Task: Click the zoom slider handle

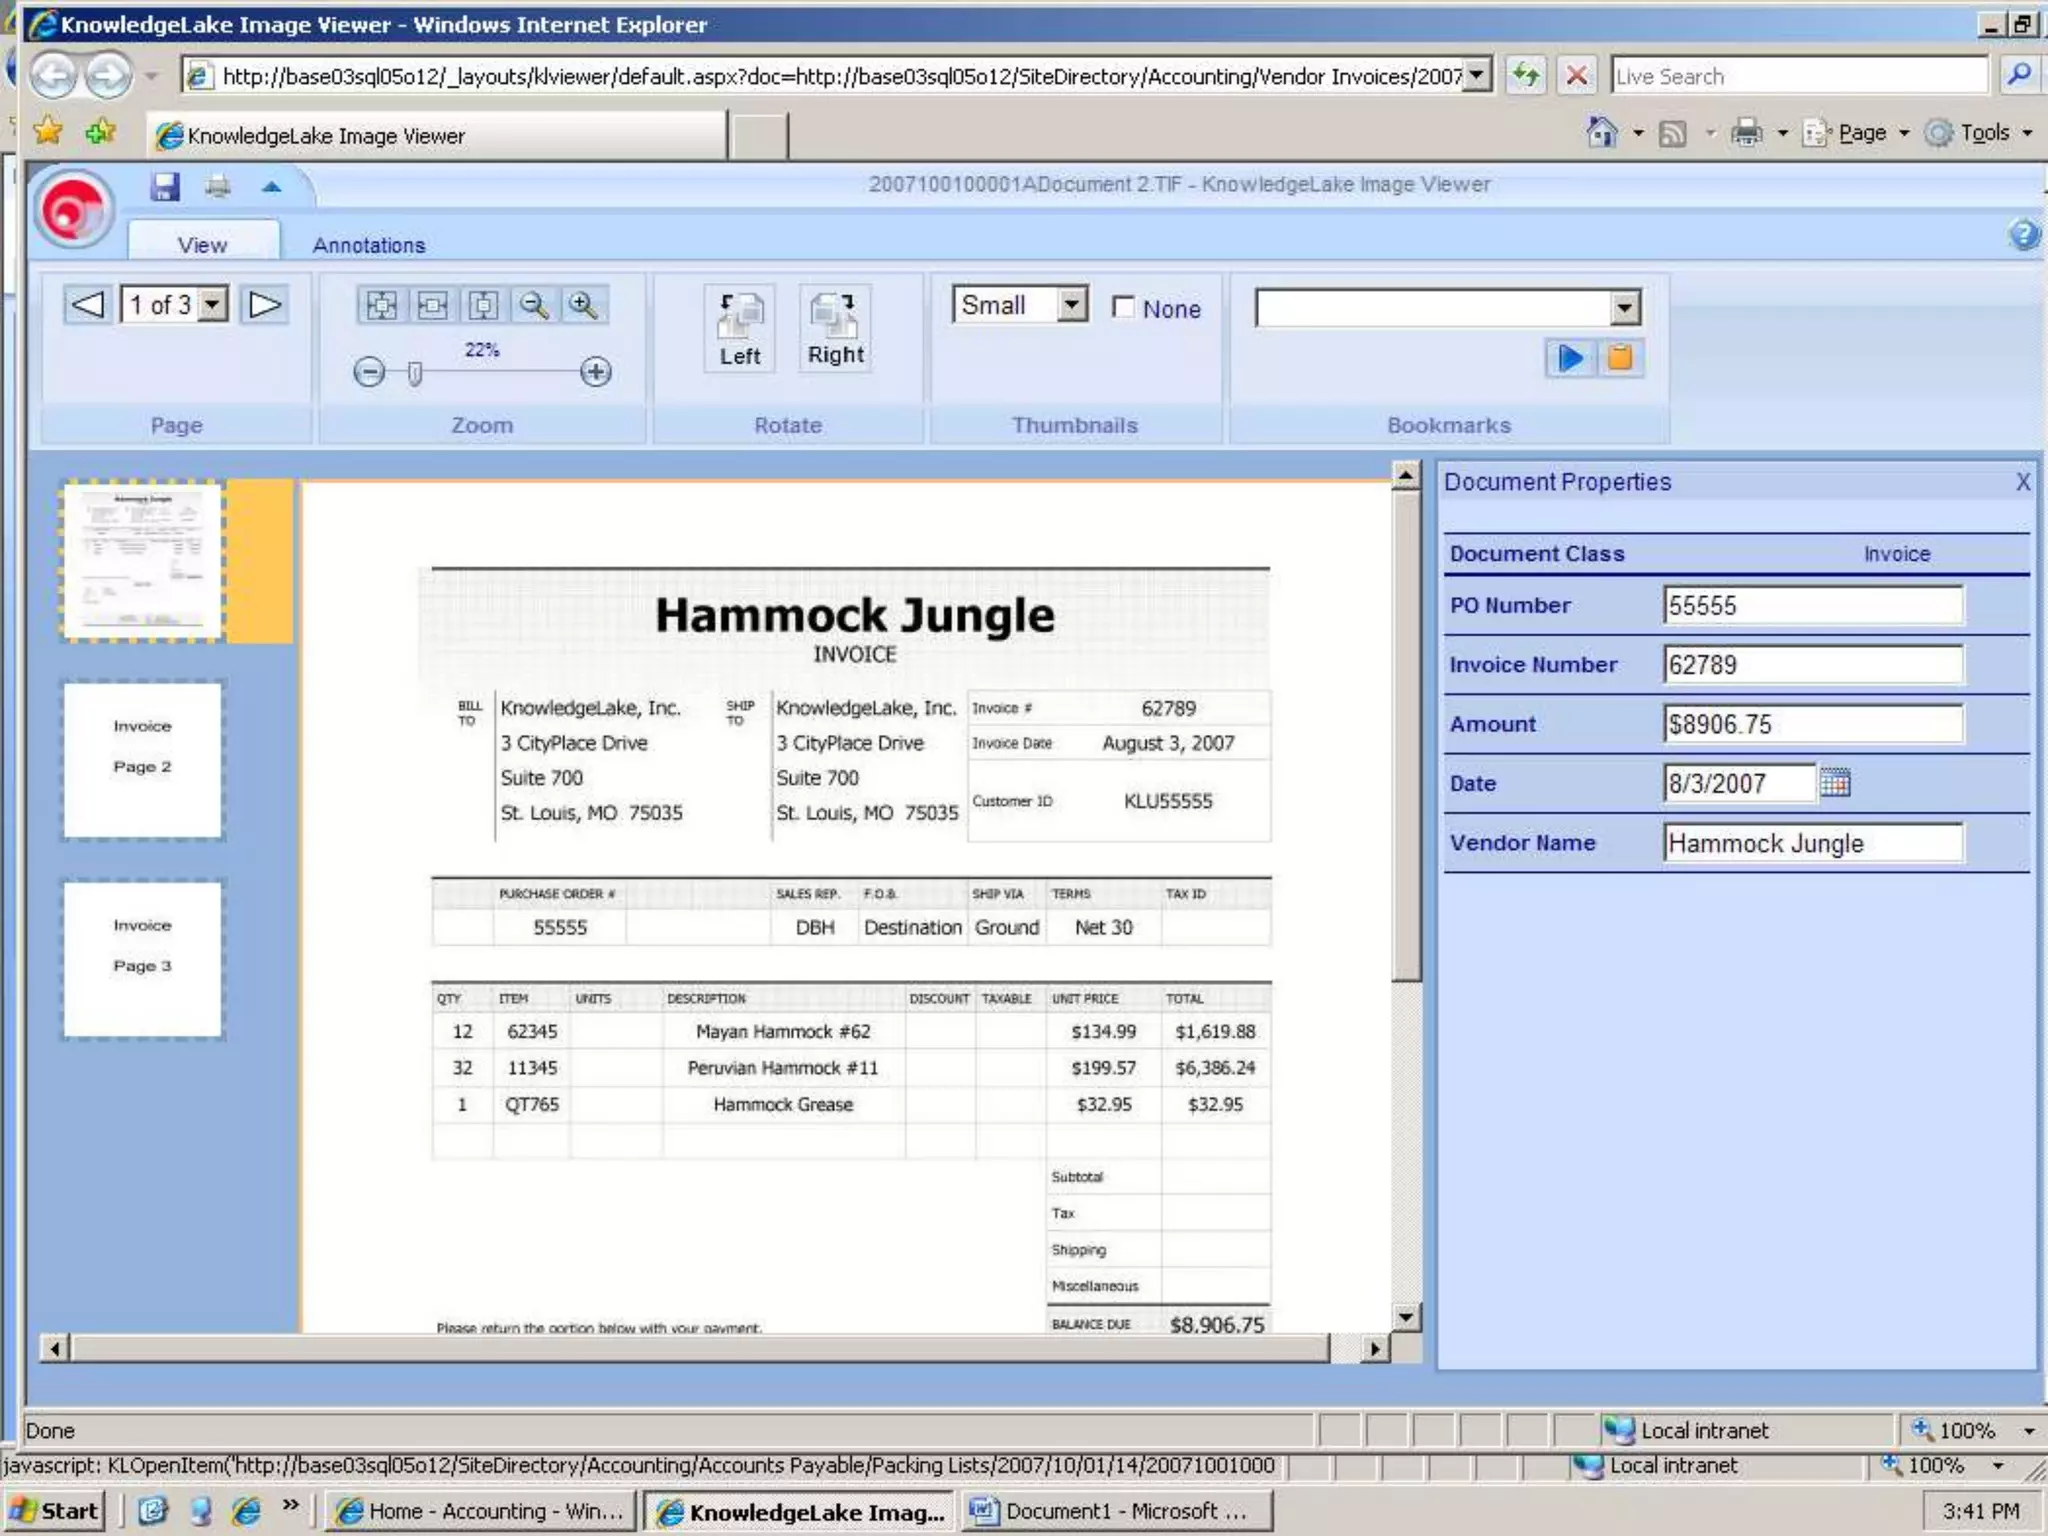Action: pyautogui.click(x=415, y=373)
